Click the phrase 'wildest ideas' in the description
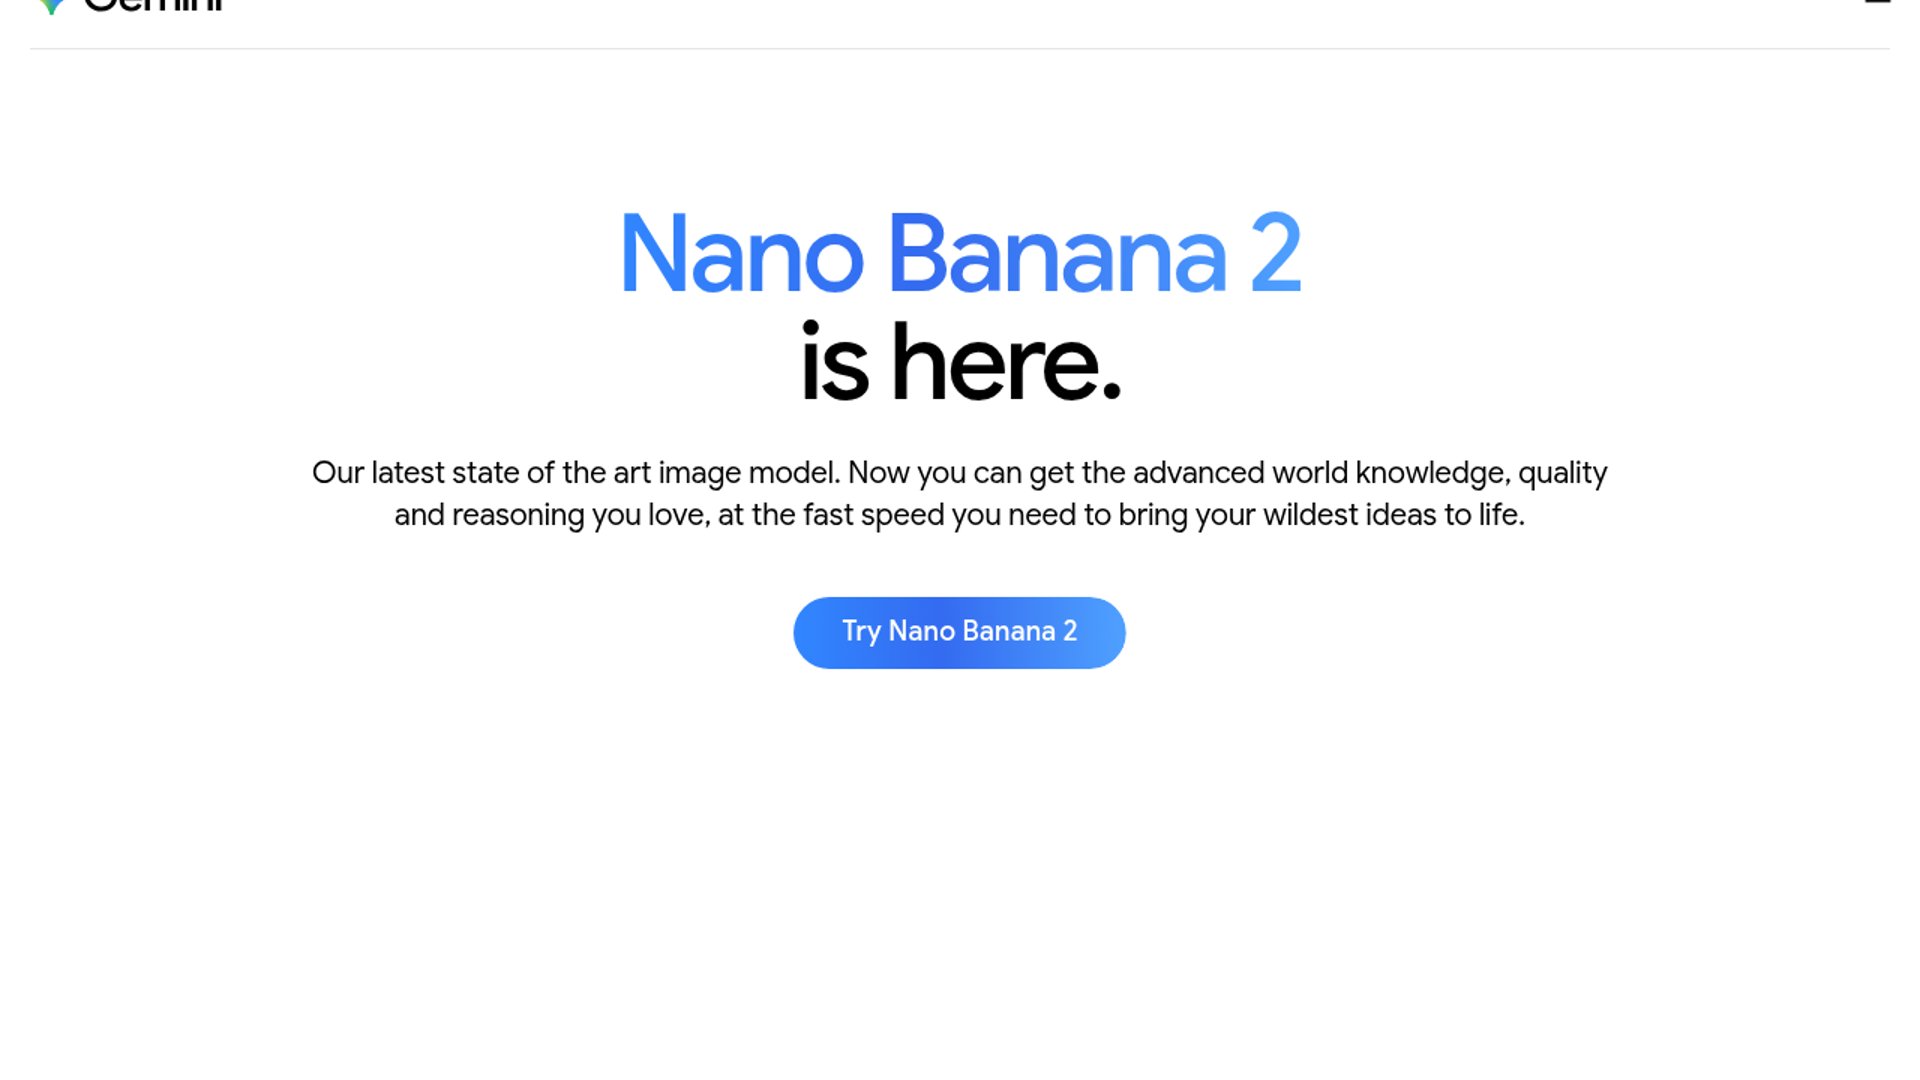 (1349, 515)
